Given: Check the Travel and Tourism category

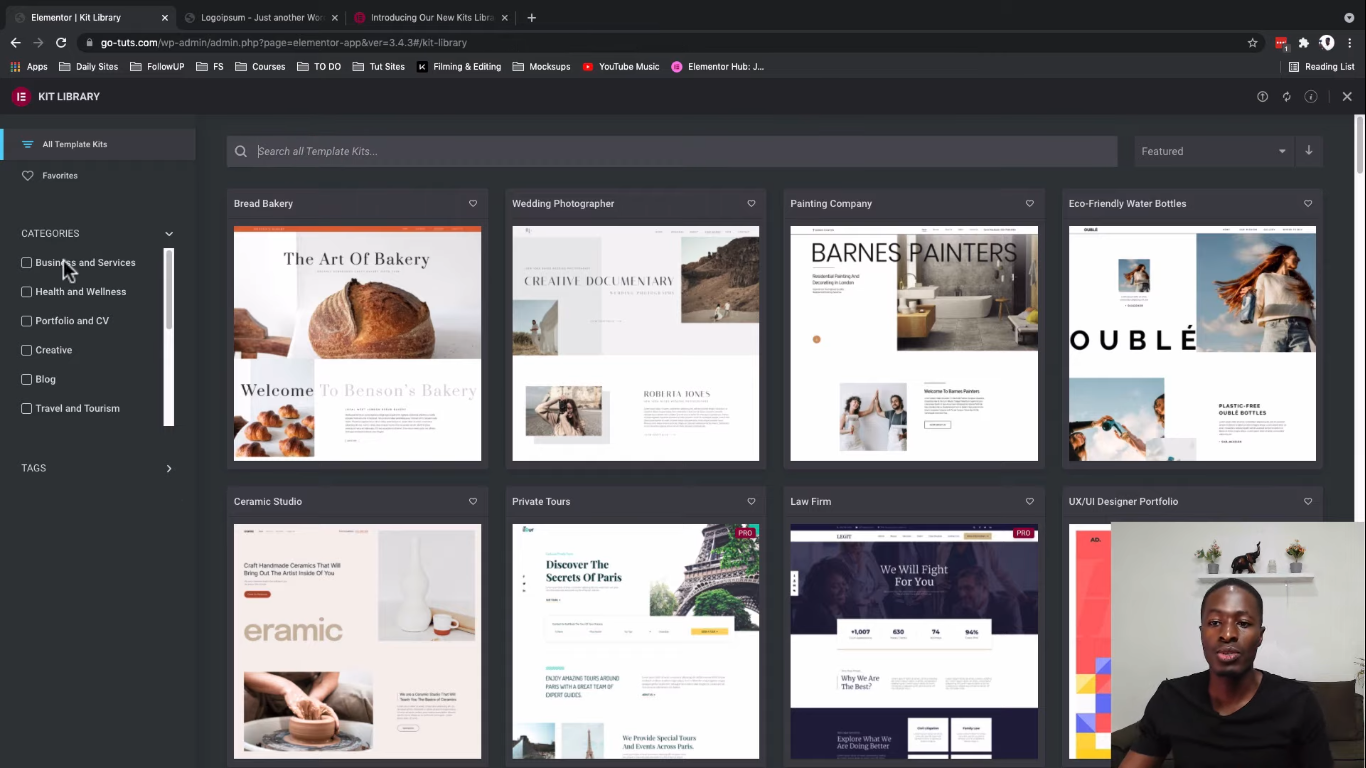Looking at the screenshot, I should coord(27,408).
